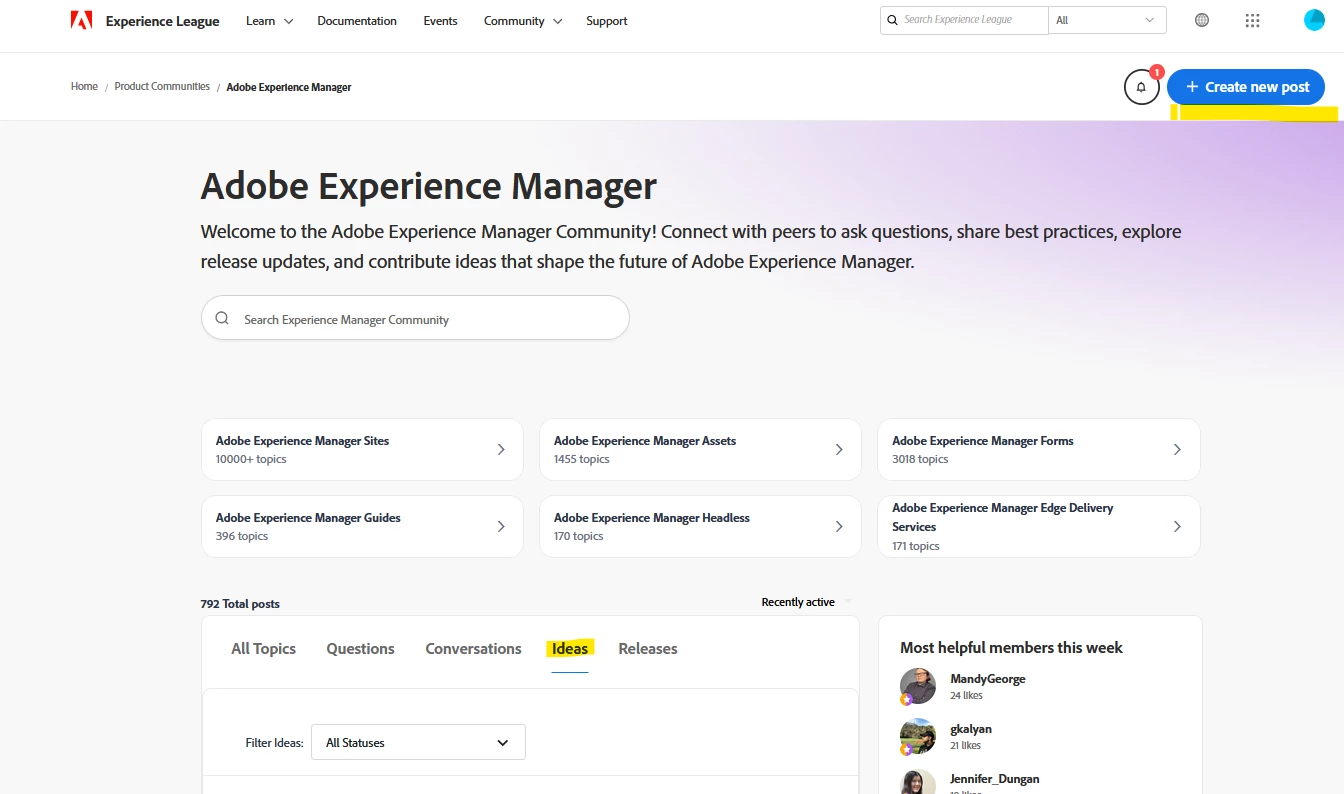Click arrow on Adobe Experience Manager Forms card
This screenshot has width=1344, height=794.
pyautogui.click(x=1177, y=449)
